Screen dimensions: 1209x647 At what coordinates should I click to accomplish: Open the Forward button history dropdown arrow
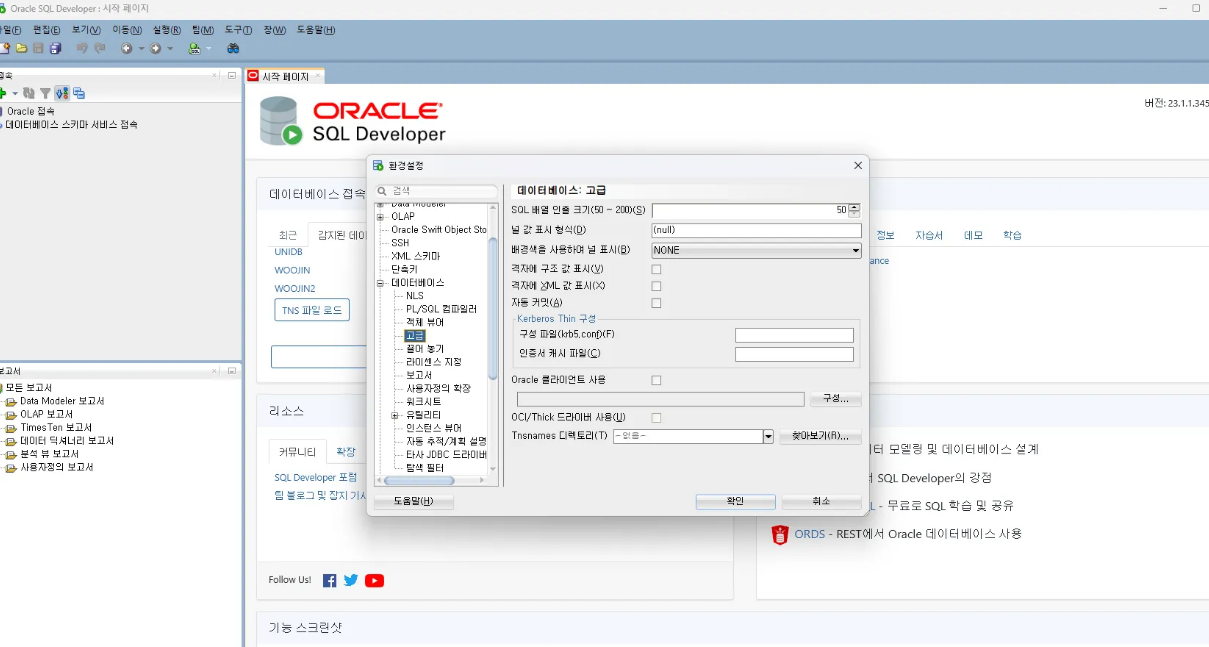click(170, 48)
